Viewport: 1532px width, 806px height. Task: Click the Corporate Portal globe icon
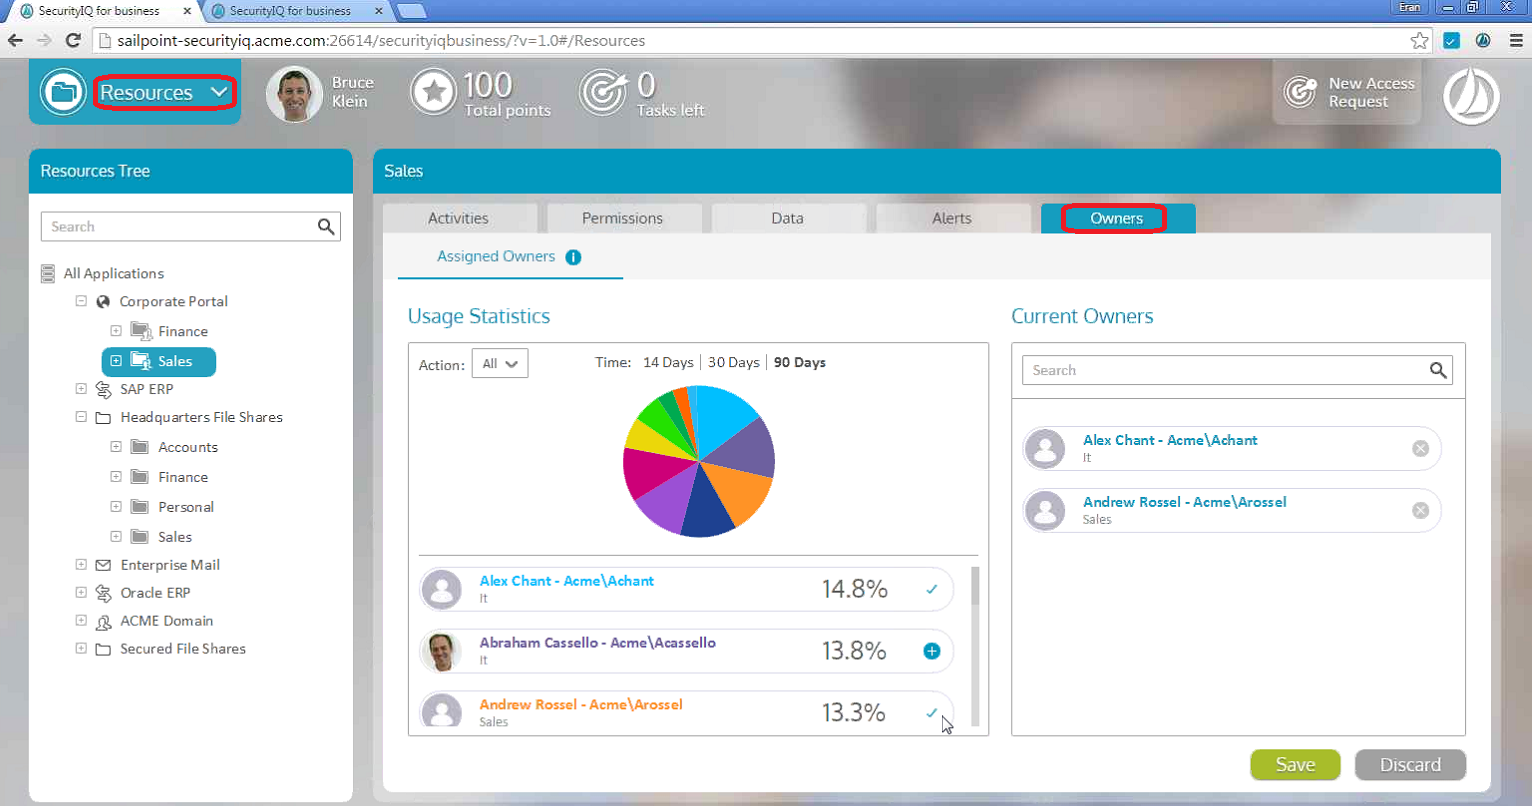click(x=103, y=301)
